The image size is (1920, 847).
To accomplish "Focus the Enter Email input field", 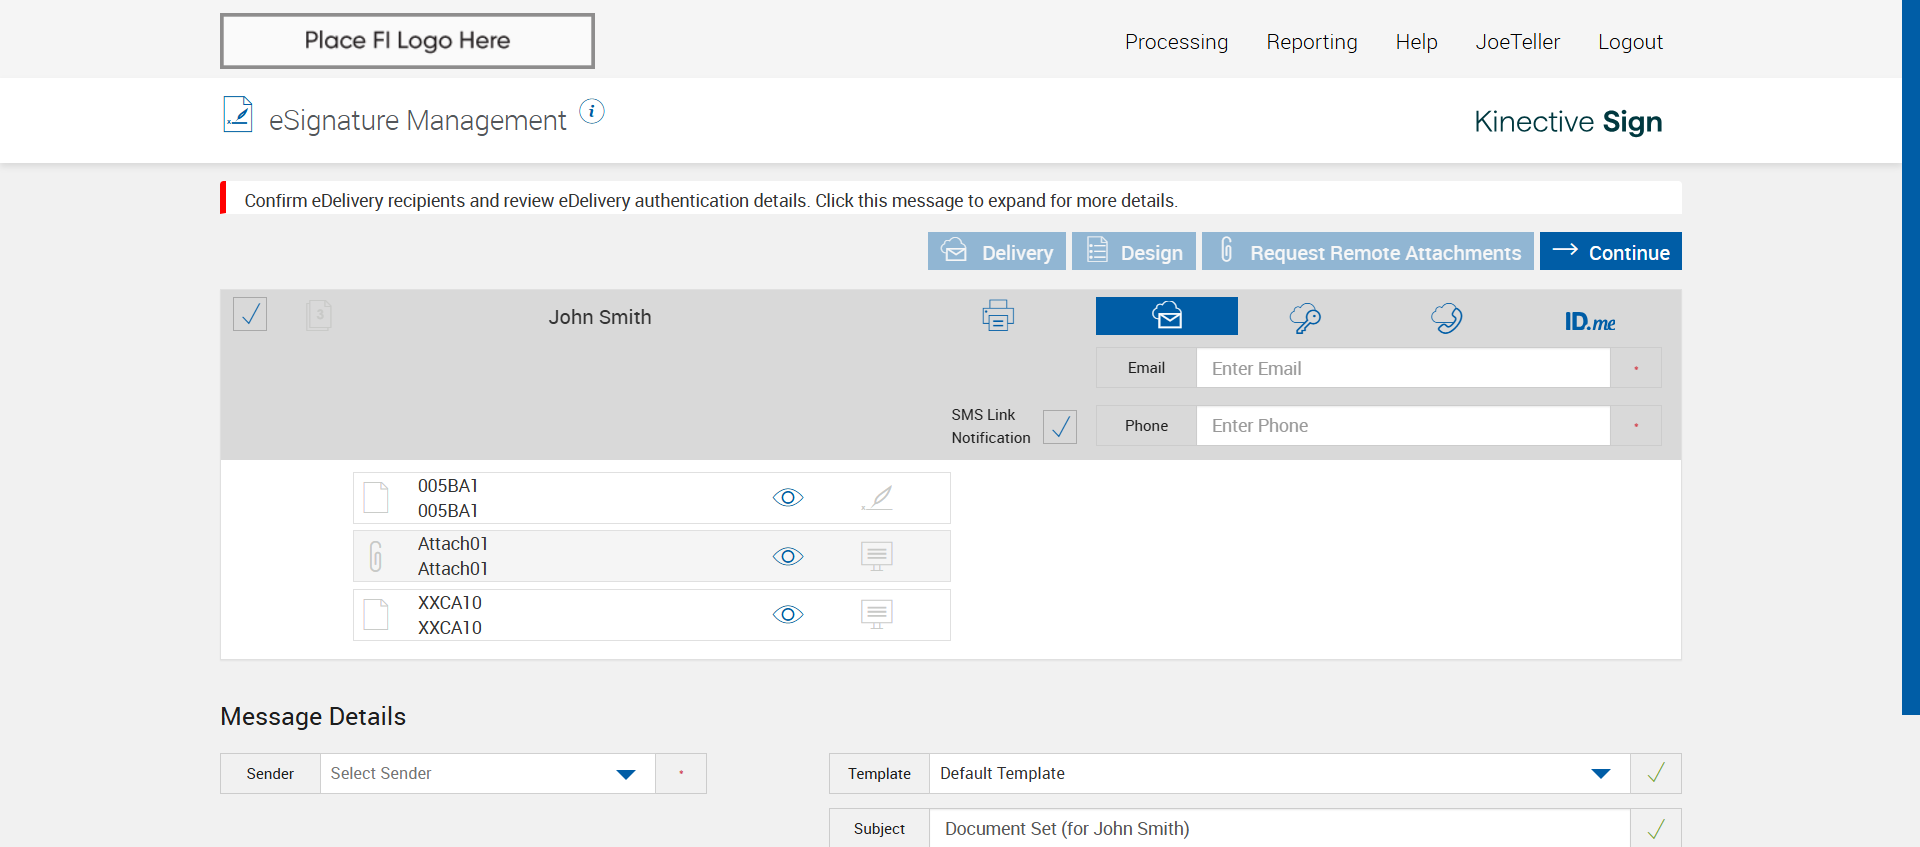I will click(1403, 368).
